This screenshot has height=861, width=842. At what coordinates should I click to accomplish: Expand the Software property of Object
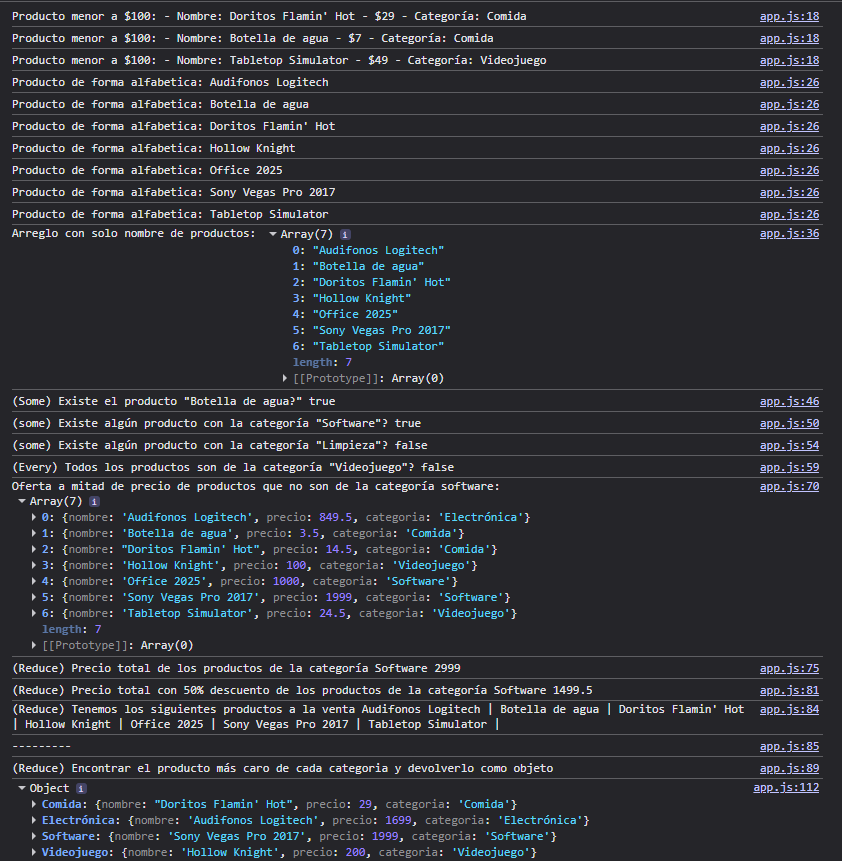(x=34, y=836)
